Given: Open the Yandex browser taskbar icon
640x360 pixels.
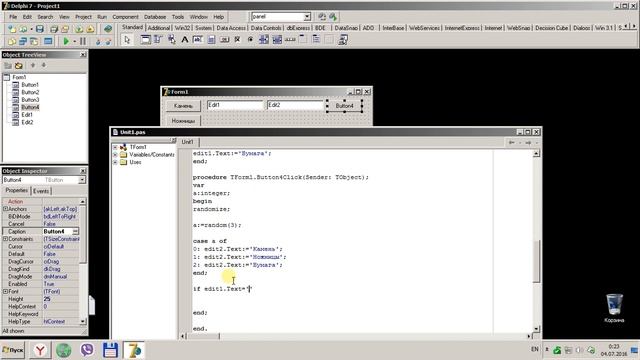Looking at the screenshot, I should pos(40,350).
